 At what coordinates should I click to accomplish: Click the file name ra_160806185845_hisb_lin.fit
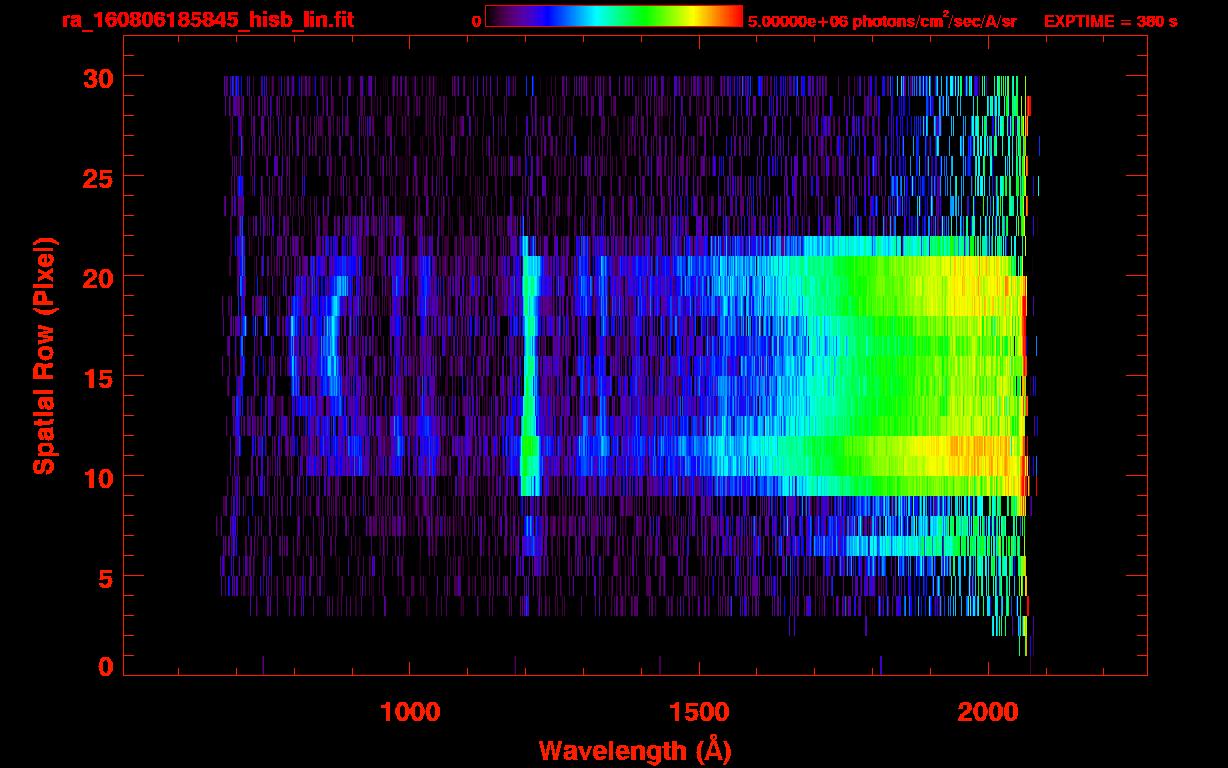point(207,20)
